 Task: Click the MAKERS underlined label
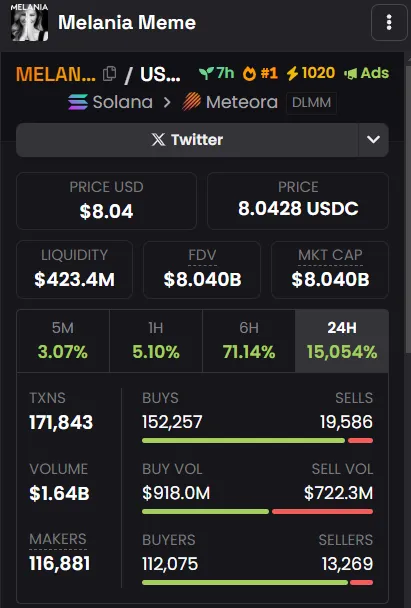(x=58, y=540)
